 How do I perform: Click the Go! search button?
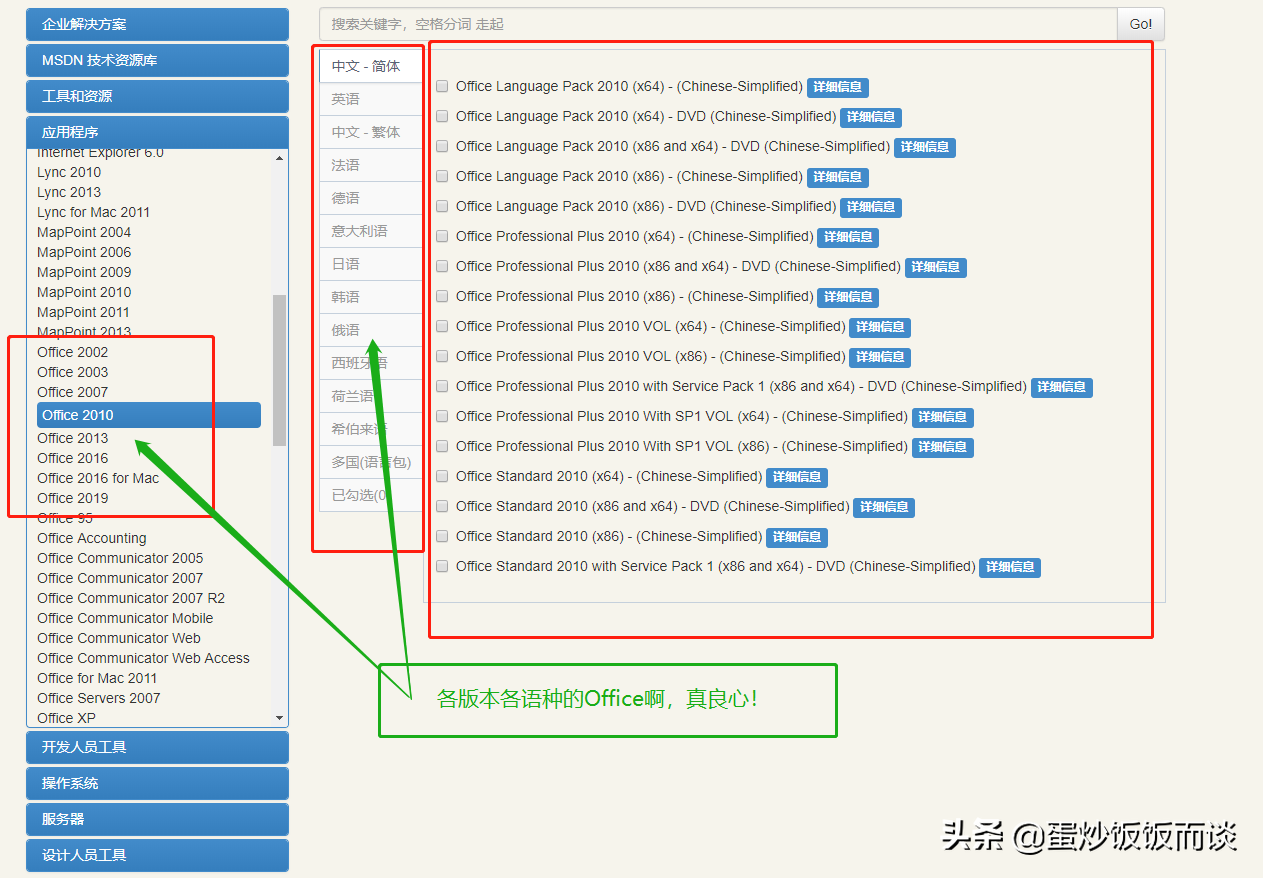click(1141, 24)
